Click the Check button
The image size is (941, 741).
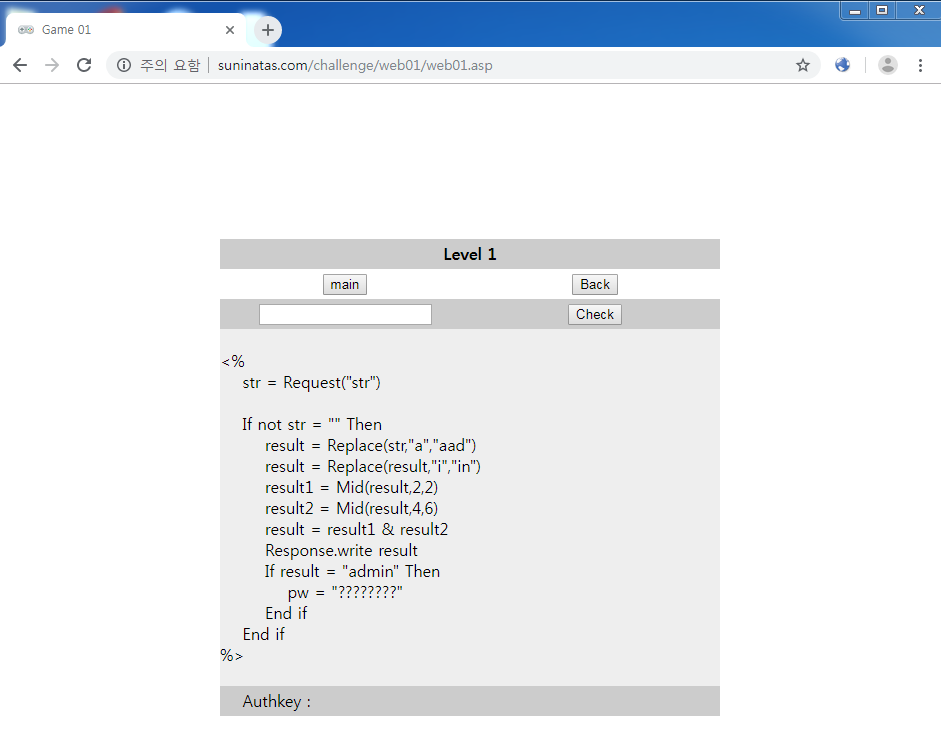click(x=595, y=314)
